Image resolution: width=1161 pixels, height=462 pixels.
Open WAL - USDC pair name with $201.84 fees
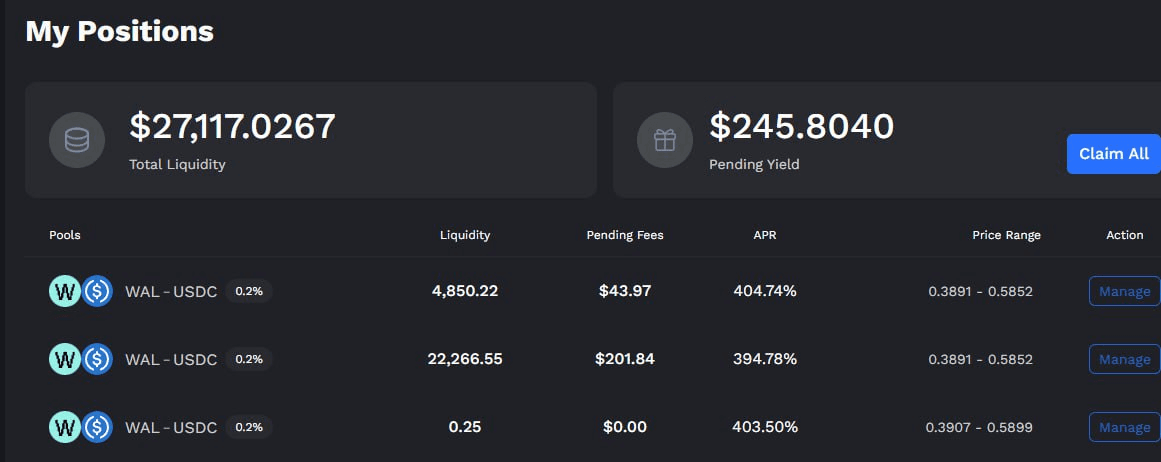tap(171, 359)
